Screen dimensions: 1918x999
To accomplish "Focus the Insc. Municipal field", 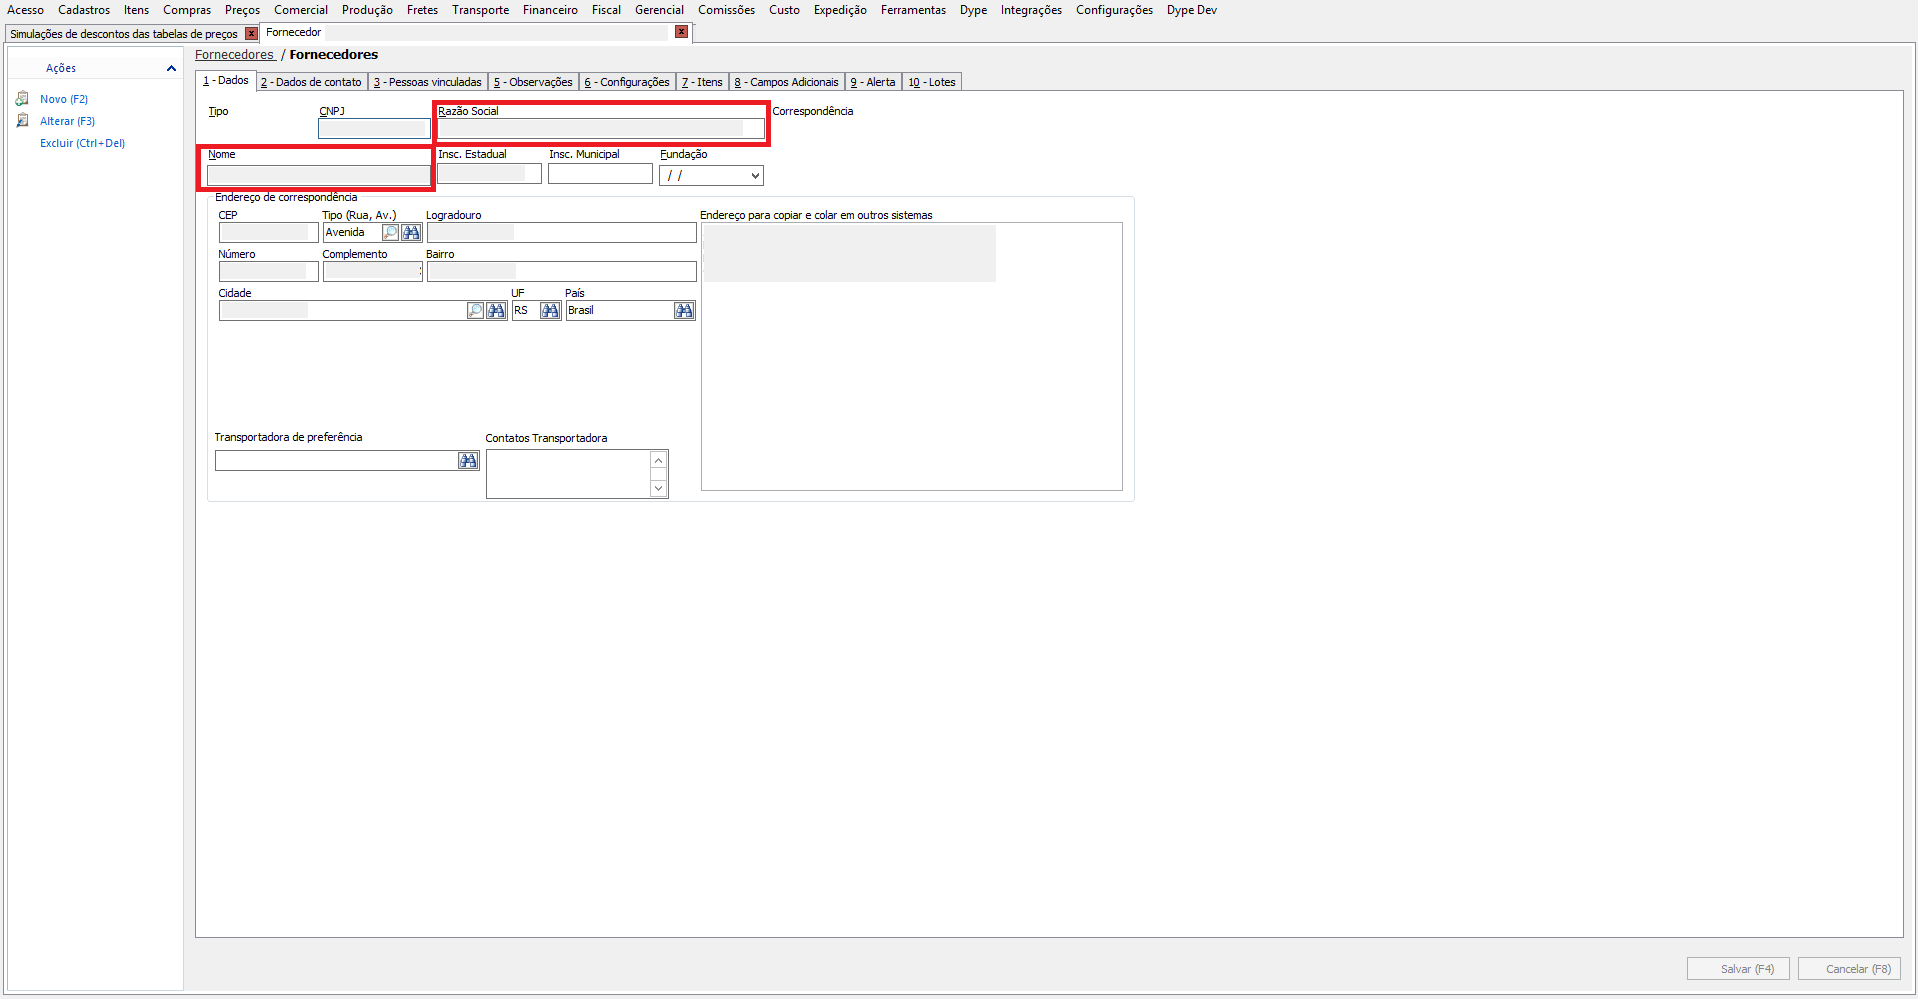I will tap(600, 174).
